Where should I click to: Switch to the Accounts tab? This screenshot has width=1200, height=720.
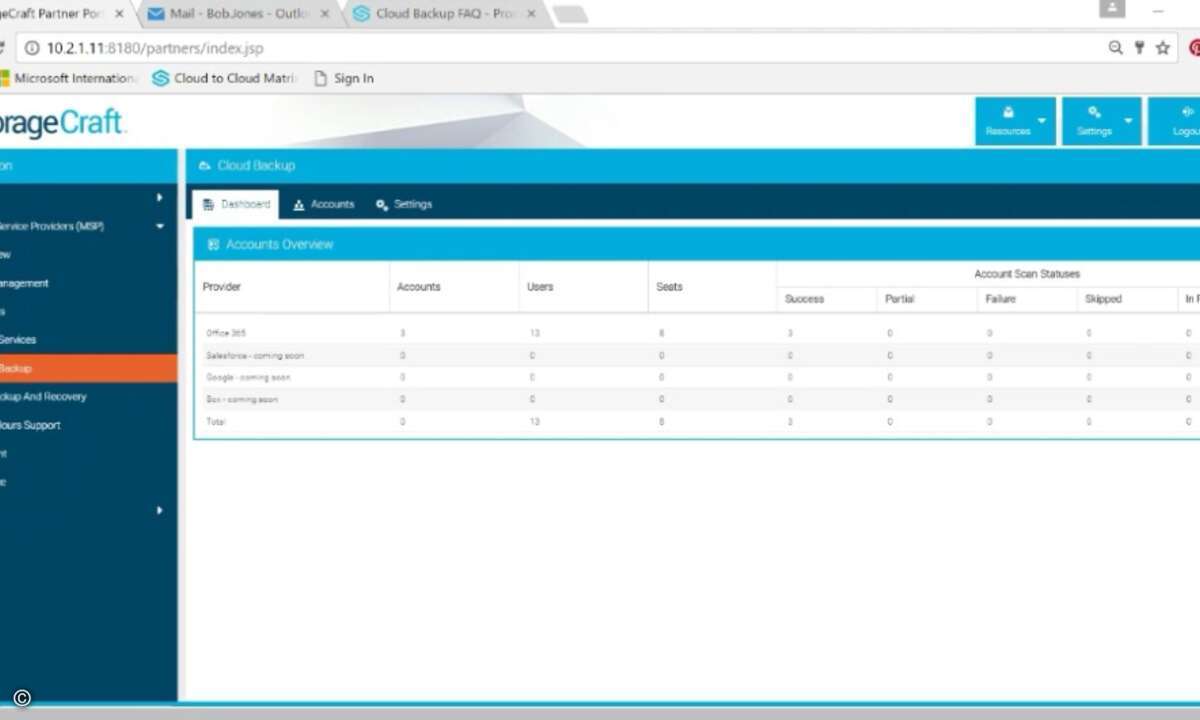(x=323, y=204)
